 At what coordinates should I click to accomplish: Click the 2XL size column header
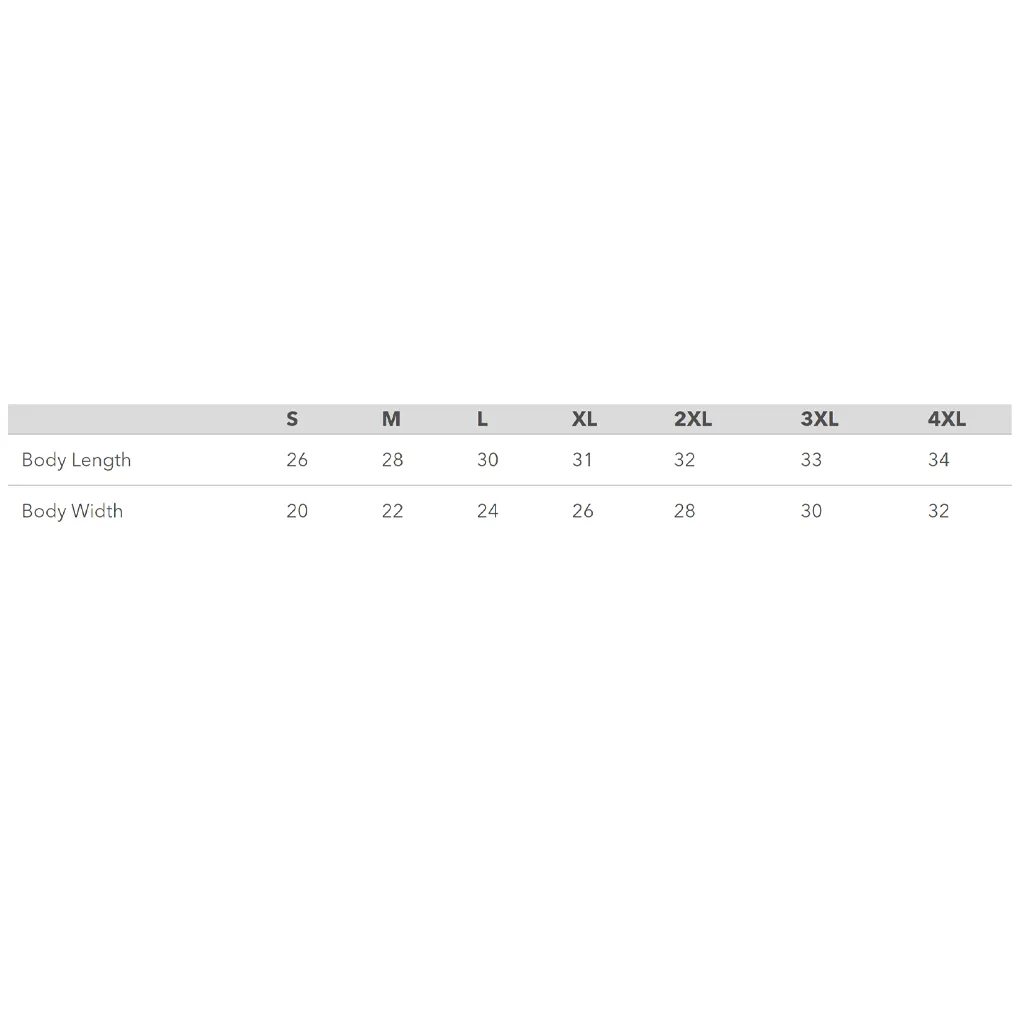(693, 419)
